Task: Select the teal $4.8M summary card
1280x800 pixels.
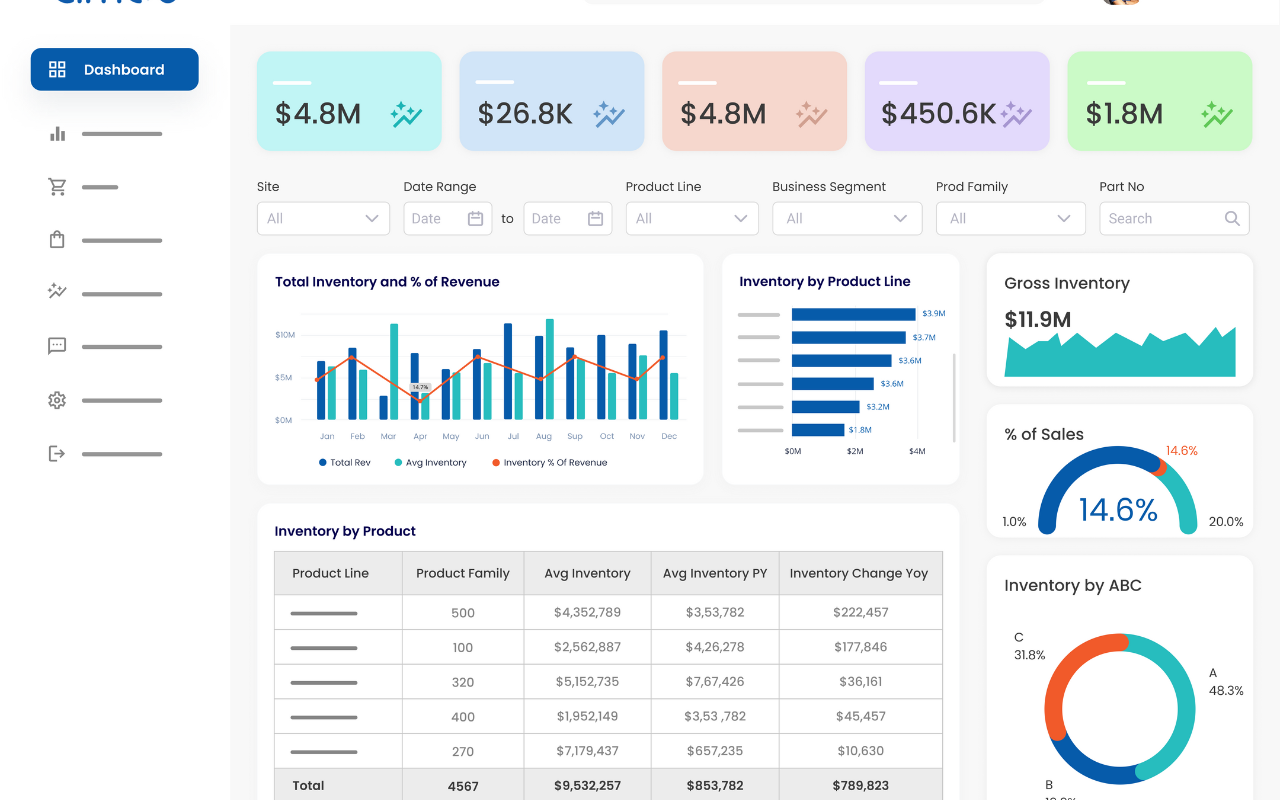Action: click(349, 101)
